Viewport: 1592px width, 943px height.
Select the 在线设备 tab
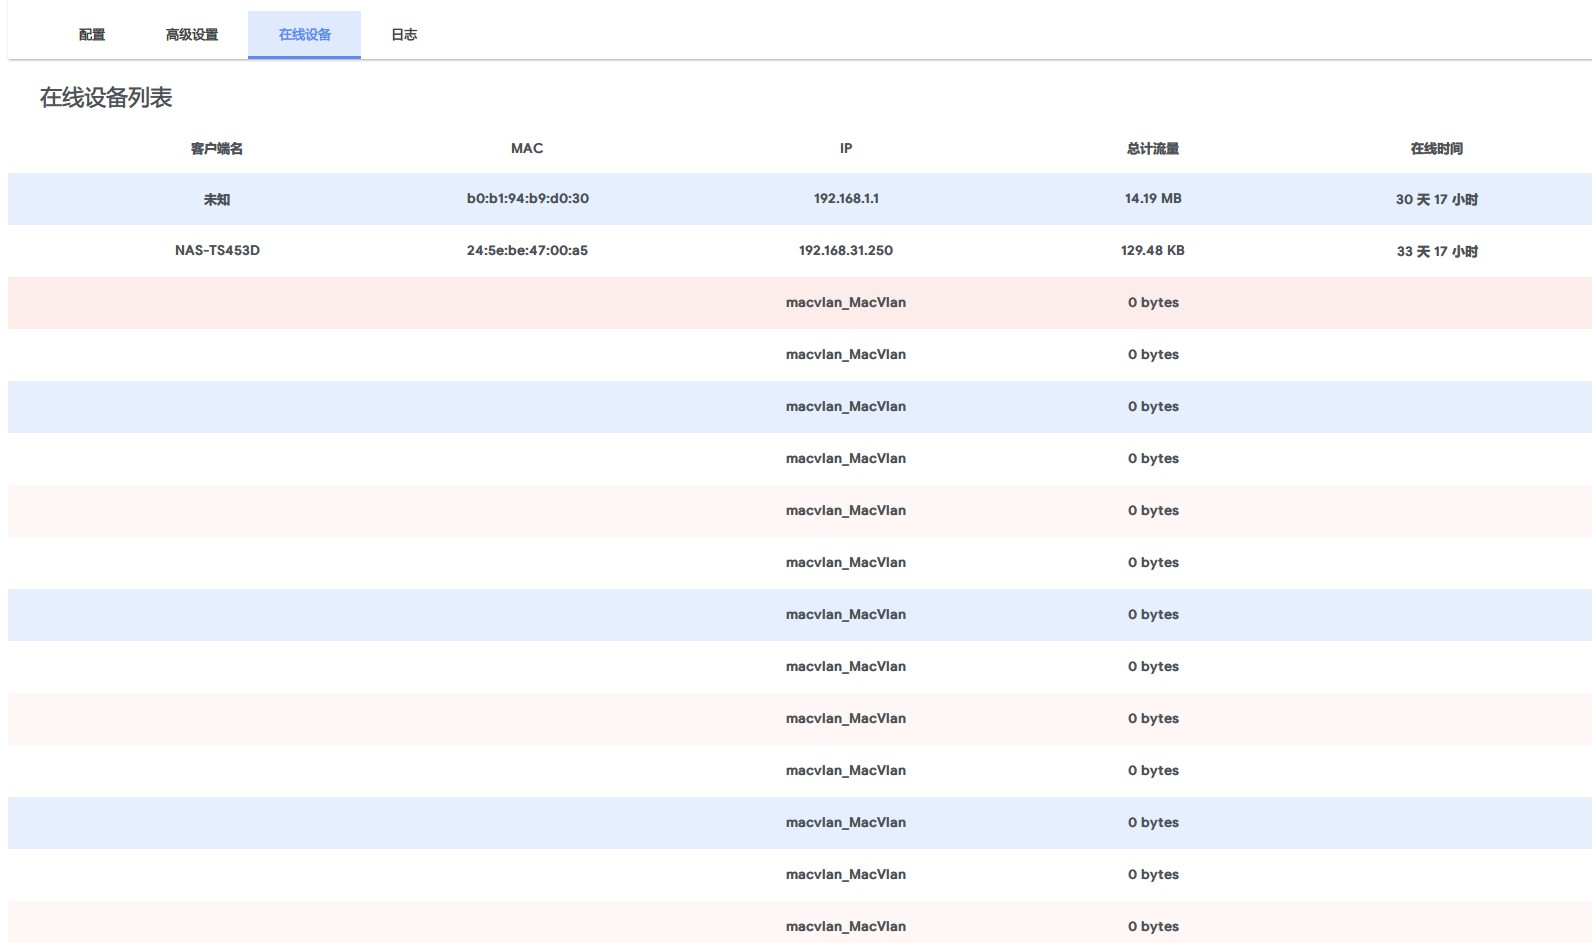coord(305,35)
